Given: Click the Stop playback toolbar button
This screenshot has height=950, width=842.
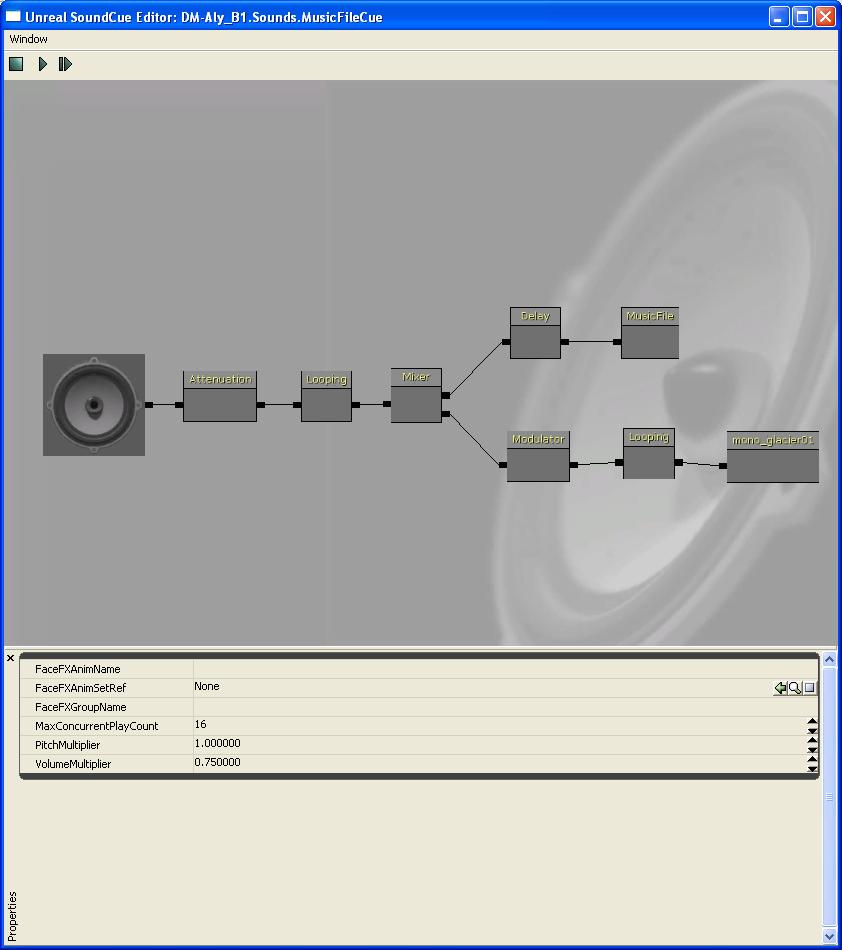Looking at the screenshot, I should click(16, 64).
